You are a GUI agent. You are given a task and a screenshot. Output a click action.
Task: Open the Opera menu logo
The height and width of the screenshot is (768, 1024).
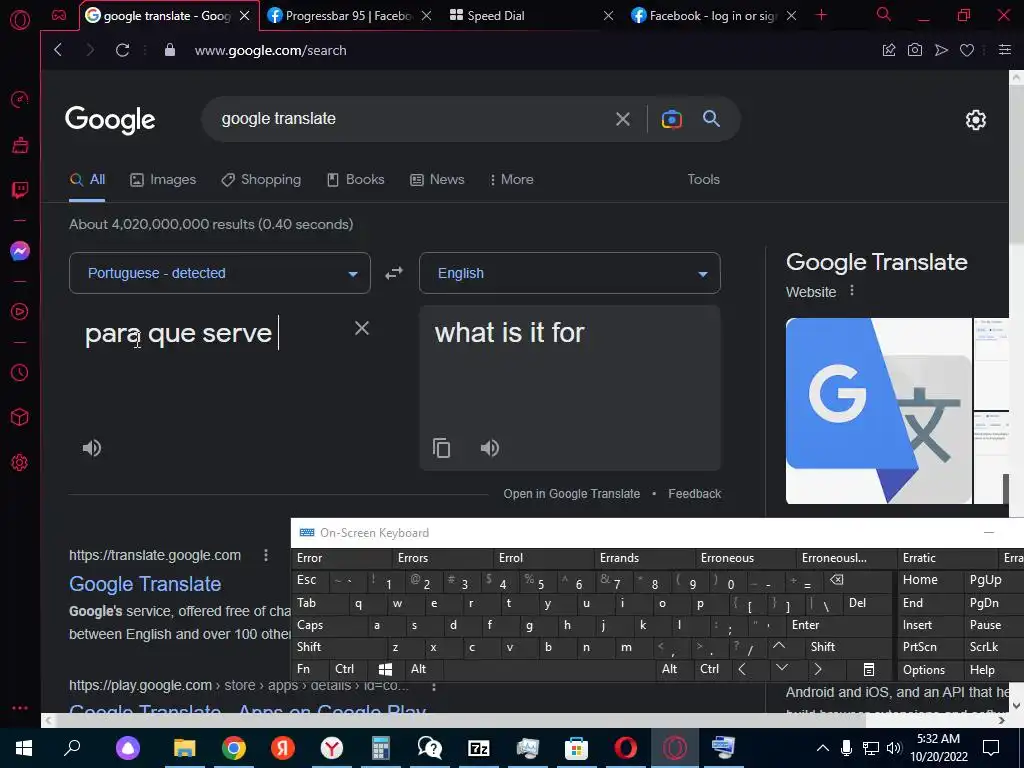coord(20,20)
